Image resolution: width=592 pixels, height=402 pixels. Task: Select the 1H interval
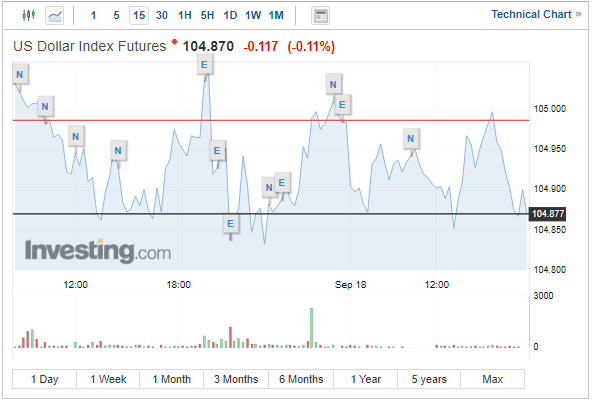185,15
